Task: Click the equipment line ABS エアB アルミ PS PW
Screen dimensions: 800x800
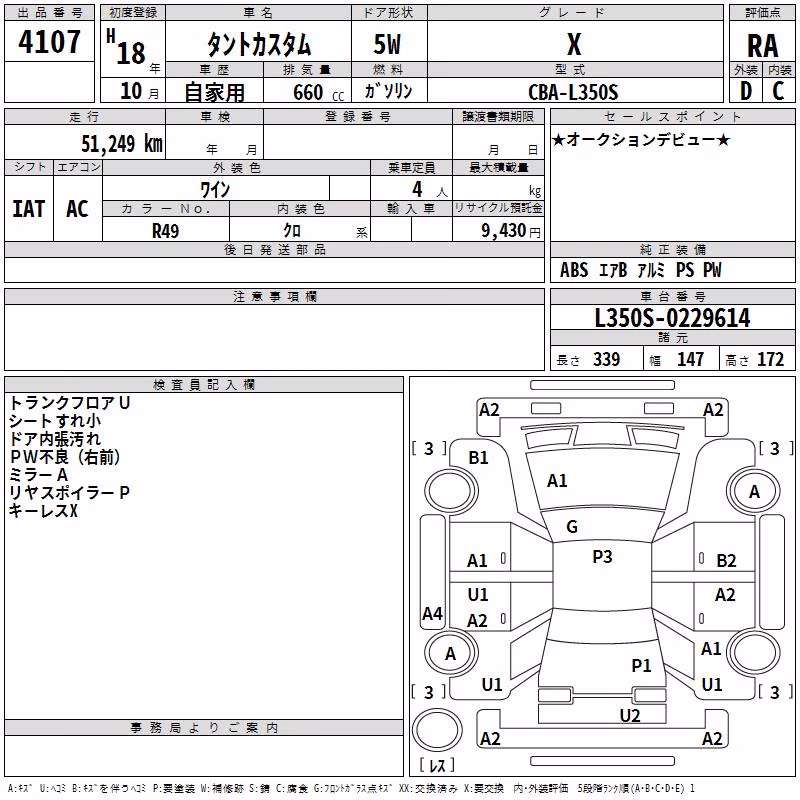Action: pyautogui.click(x=640, y=270)
